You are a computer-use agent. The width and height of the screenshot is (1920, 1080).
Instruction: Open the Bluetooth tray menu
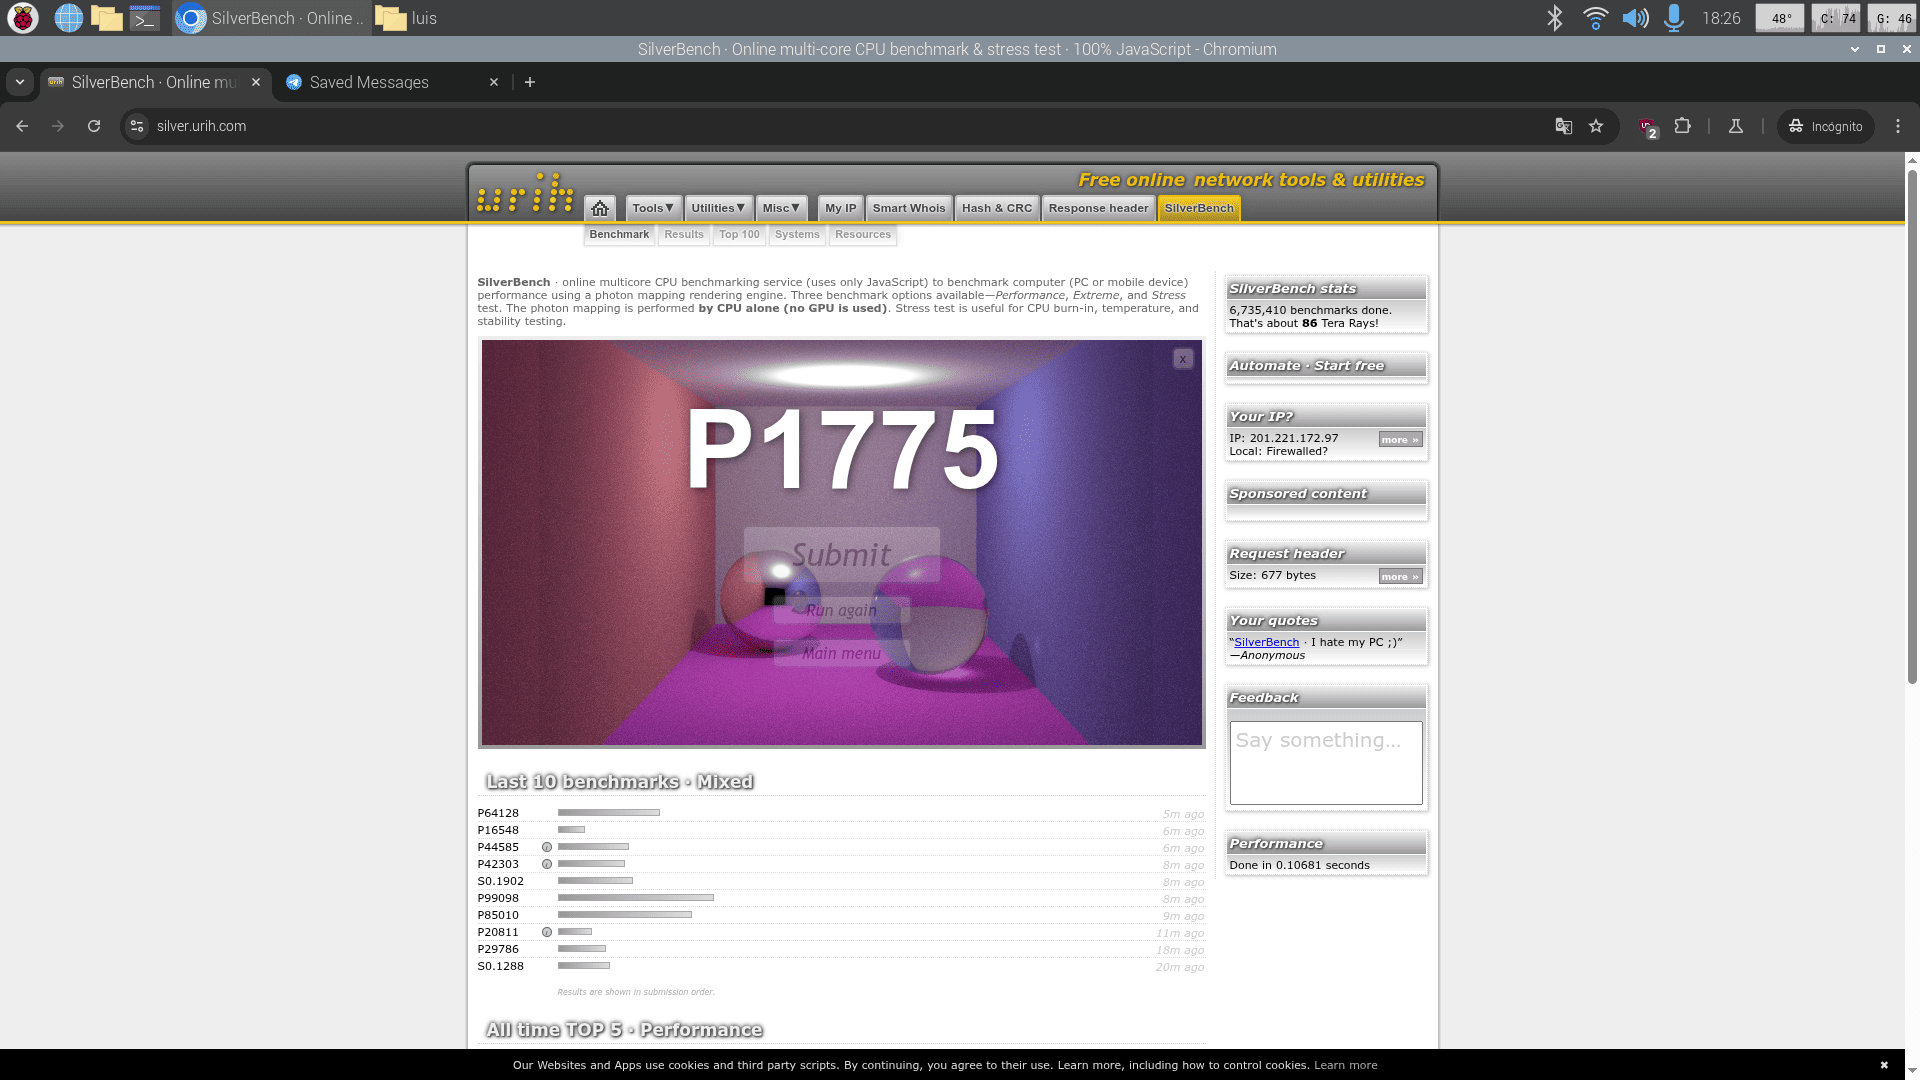pyautogui.click(x=1554, y=18)
